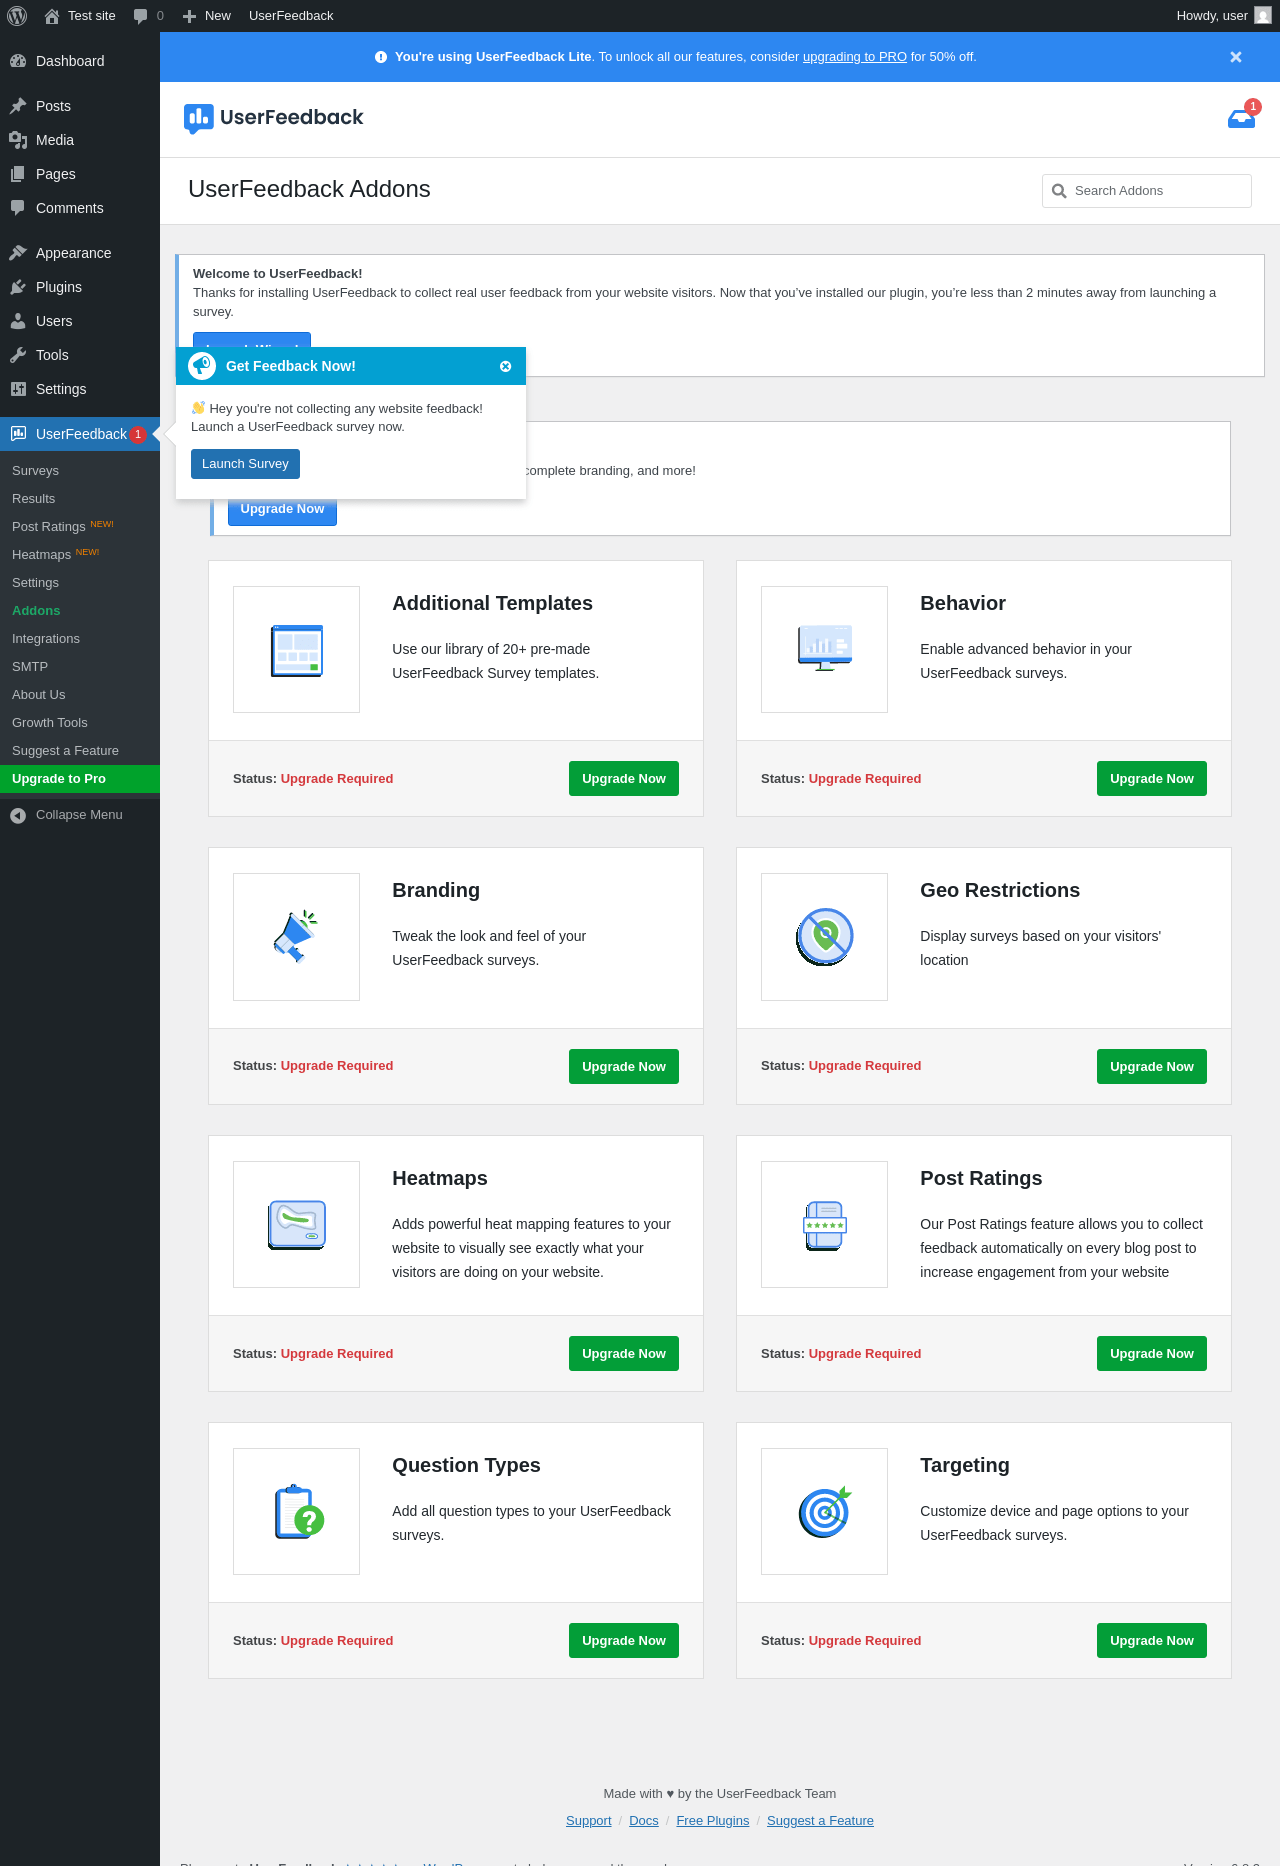Image resolution: width=1280 pixels, height=1866 pixels.
Task: Click the blue Upgrade Now banner button
Action: point(282,510)
